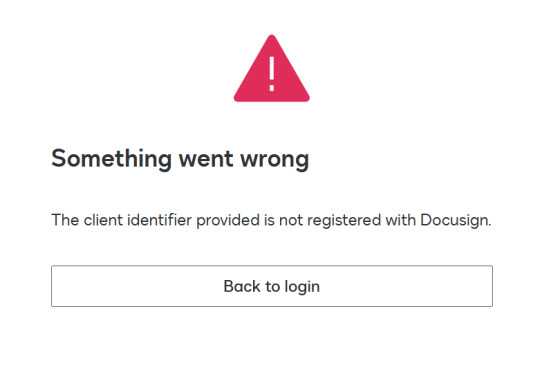Click the Back to login button
Image resolution: width=540 pixels, height=372 pixels.
pos(272,286)
